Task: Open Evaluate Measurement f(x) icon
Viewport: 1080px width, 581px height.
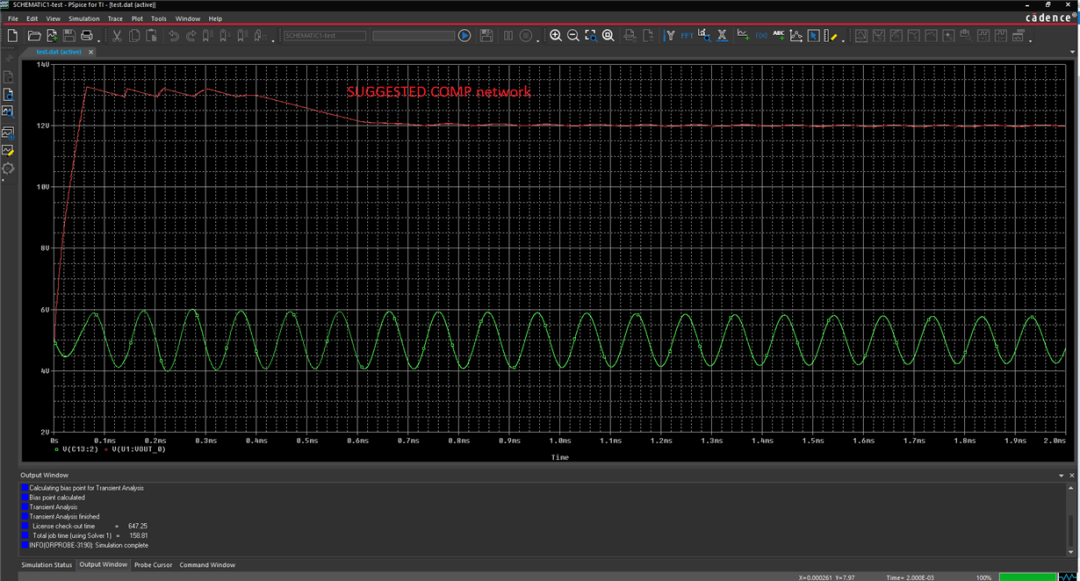Action: (761, 35)
